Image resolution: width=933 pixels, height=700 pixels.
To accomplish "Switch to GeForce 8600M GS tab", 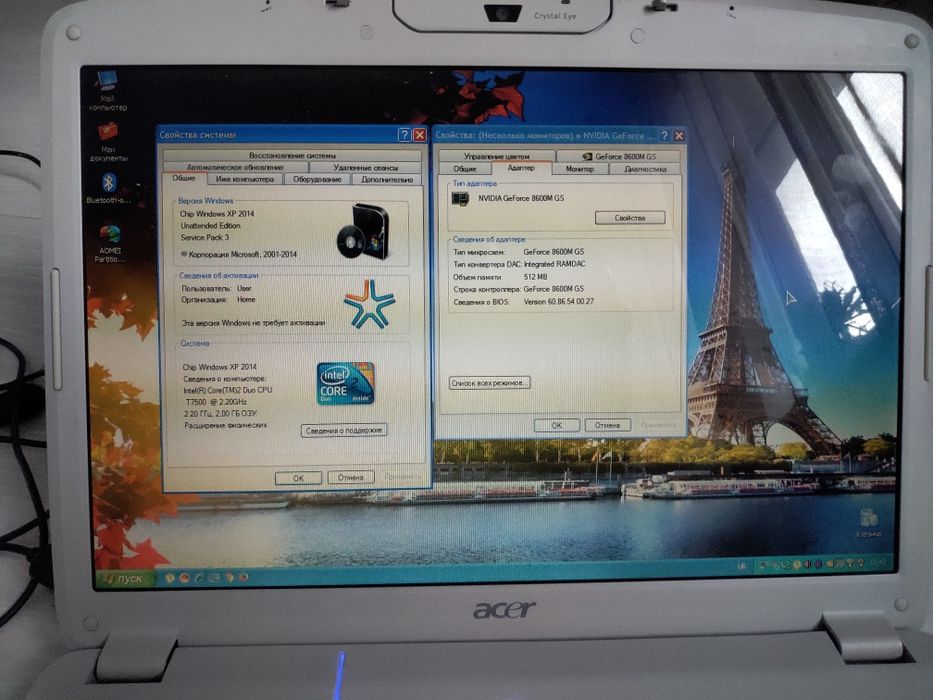I will [619, 156].
